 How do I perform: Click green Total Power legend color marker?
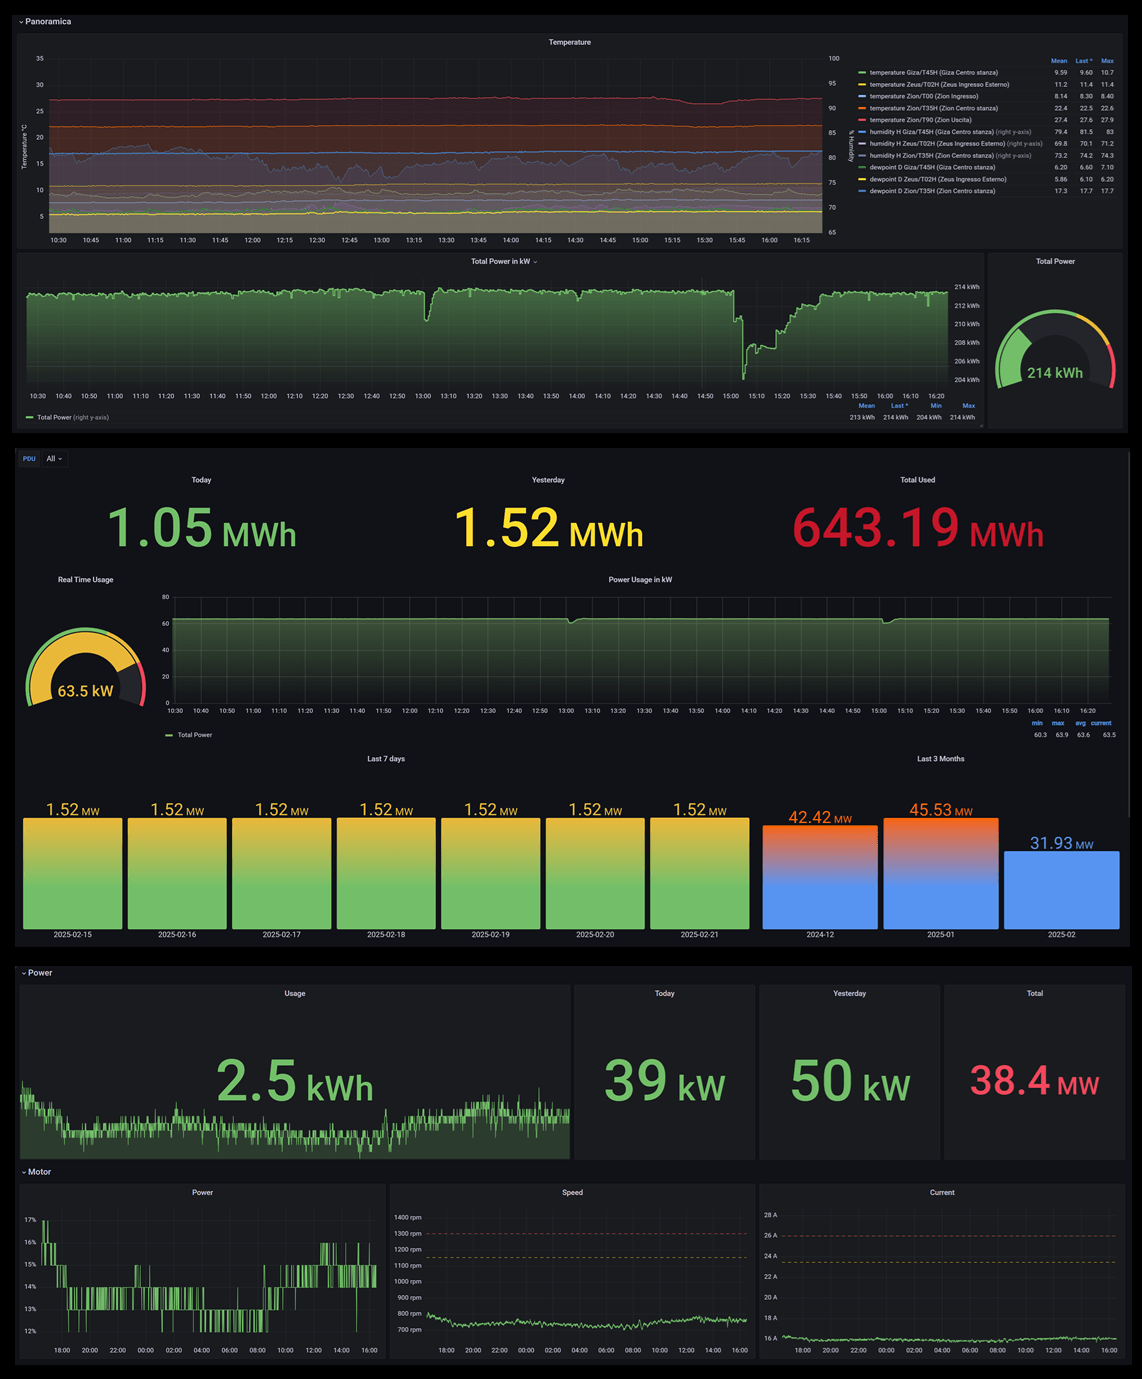coord(30,418)
